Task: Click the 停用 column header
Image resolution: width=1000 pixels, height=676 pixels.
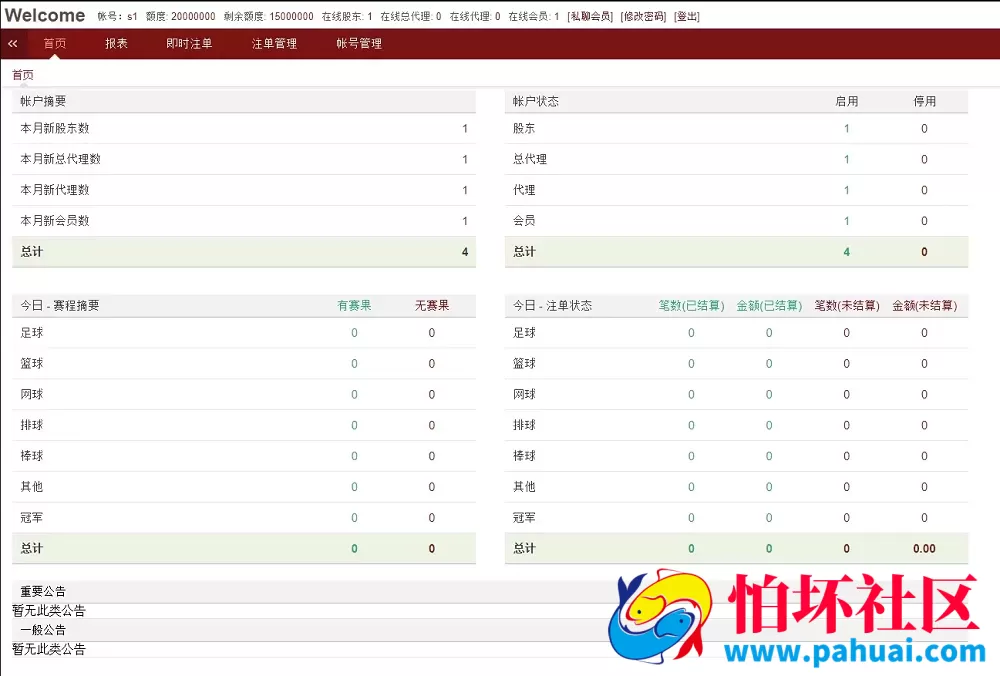Action: coord(924,101)
